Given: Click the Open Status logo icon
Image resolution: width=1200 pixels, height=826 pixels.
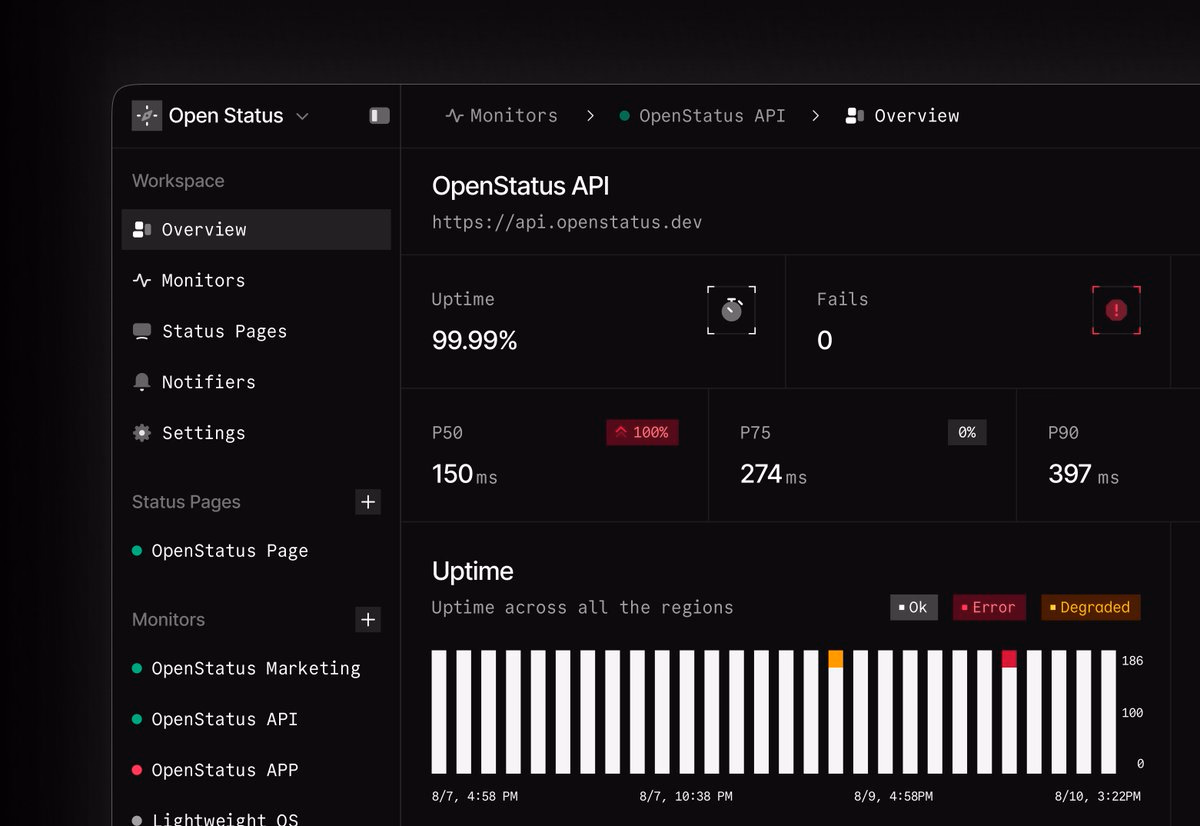Looking at the screenshot, I should point(146,116).
